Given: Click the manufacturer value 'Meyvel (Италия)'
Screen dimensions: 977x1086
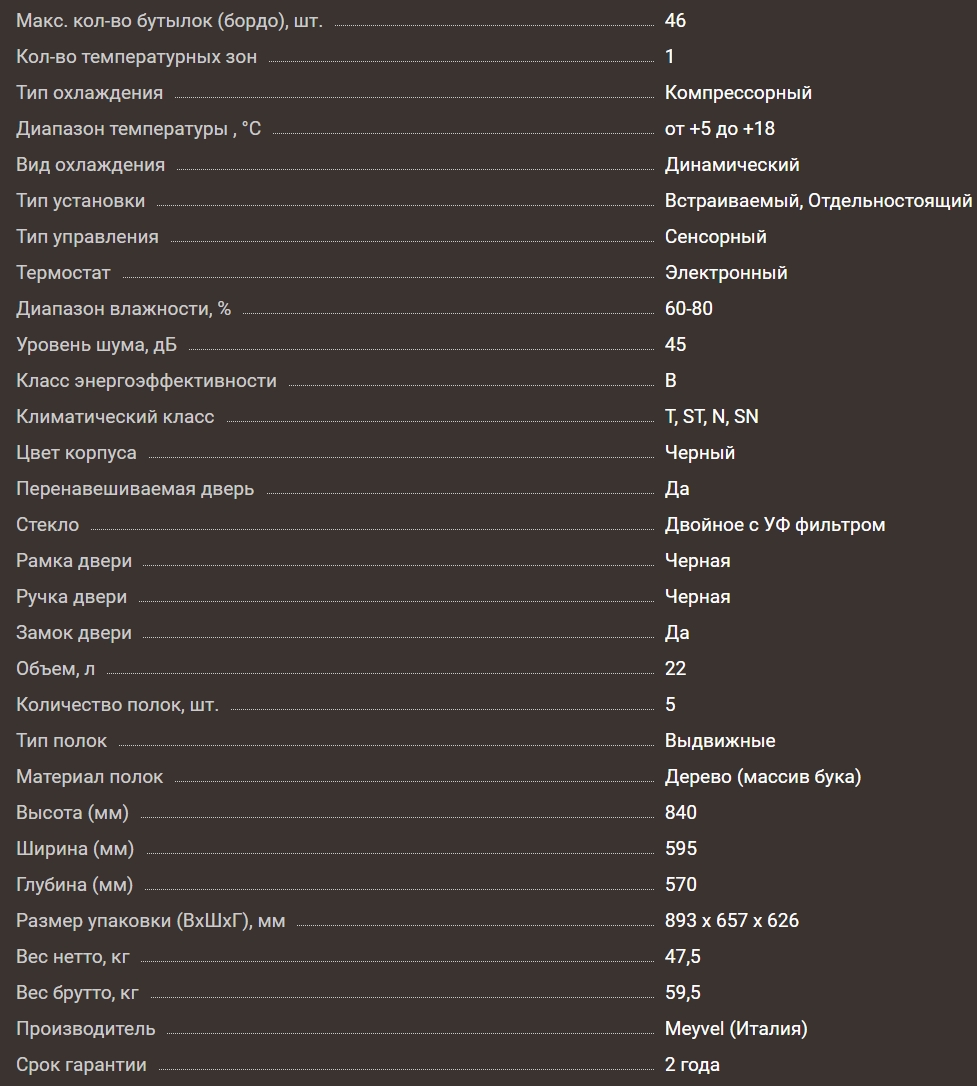Looking at the screenshot, I should (736, 1029).
